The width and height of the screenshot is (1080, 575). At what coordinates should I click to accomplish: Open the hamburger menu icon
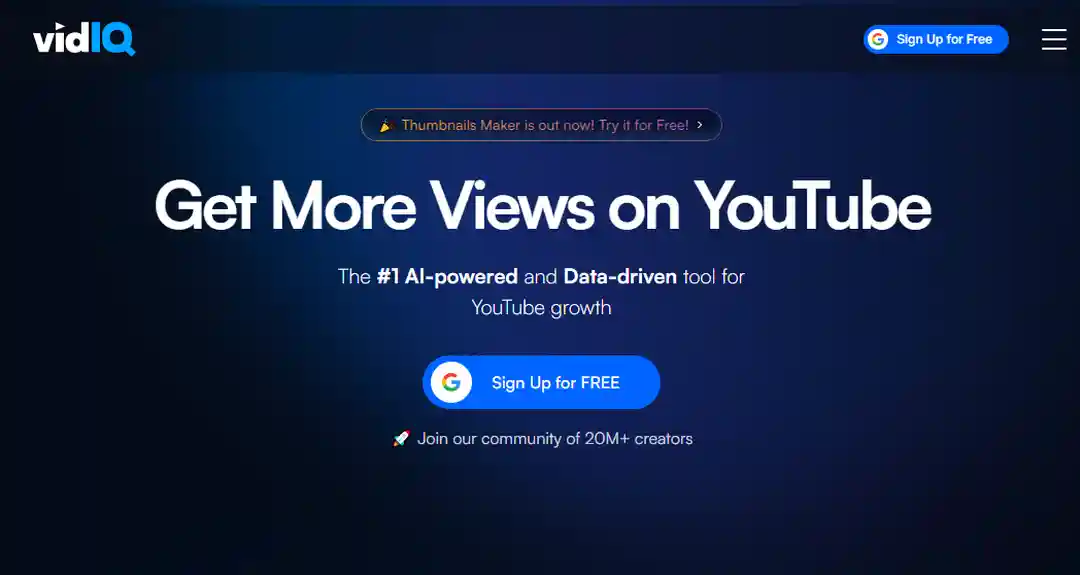(x=1054, y=39)
